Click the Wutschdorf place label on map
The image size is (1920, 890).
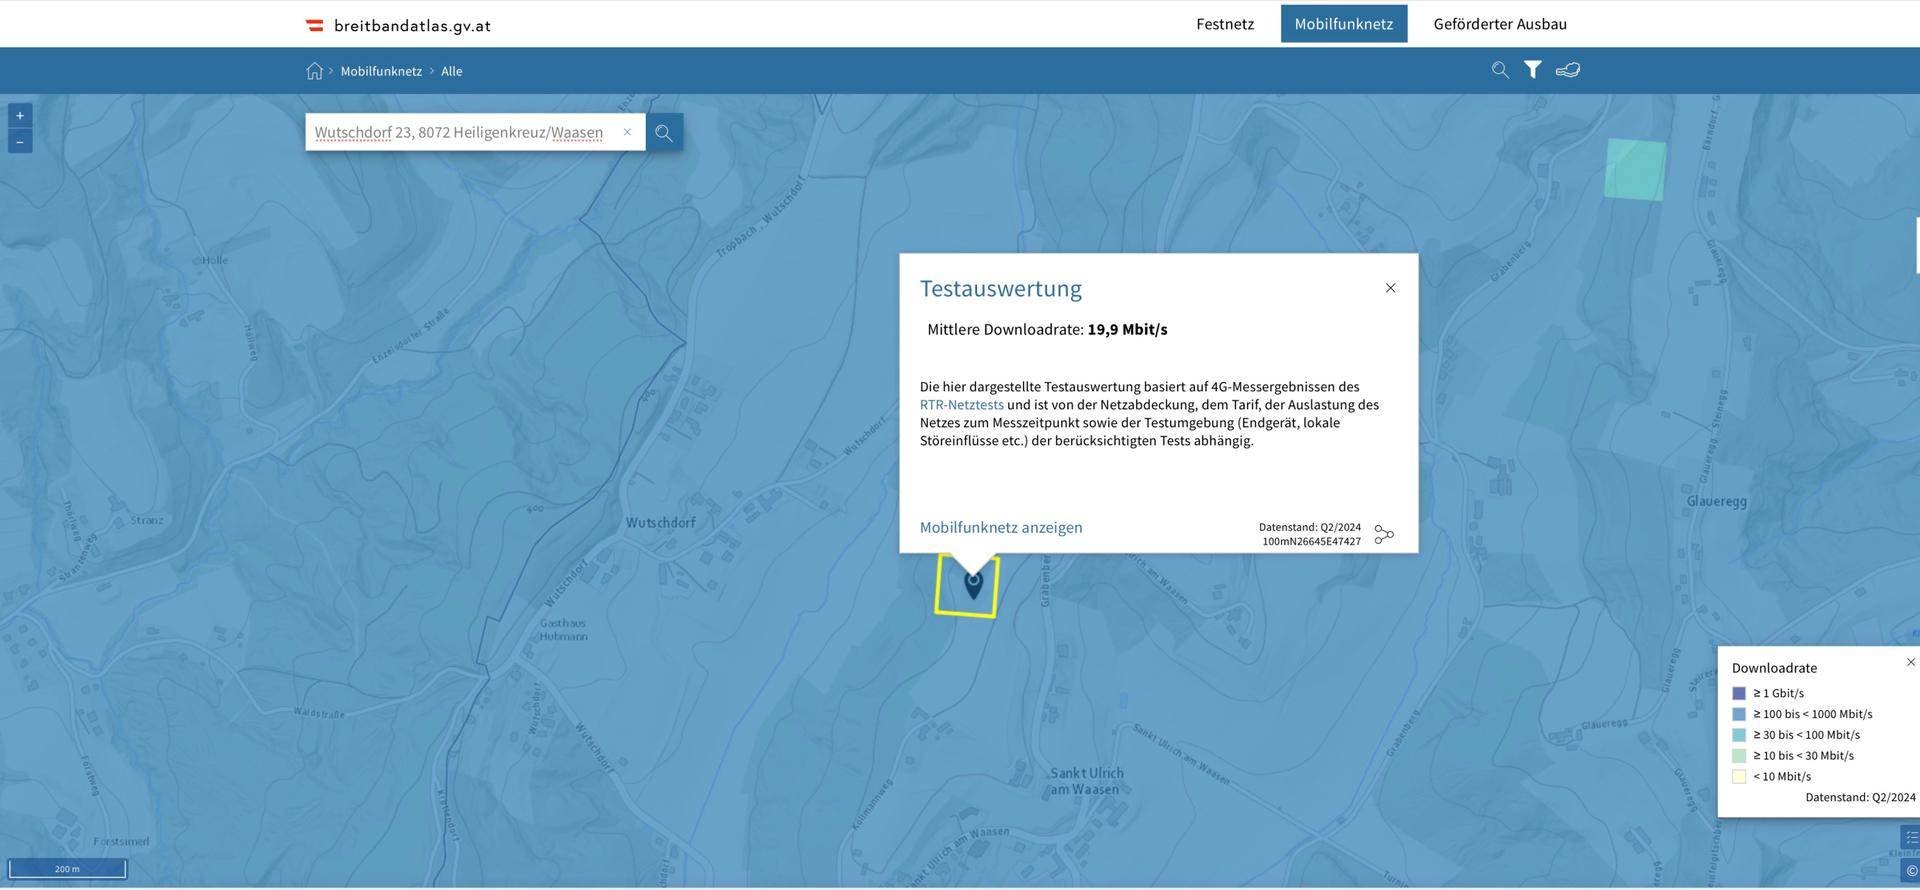[660, 522]
